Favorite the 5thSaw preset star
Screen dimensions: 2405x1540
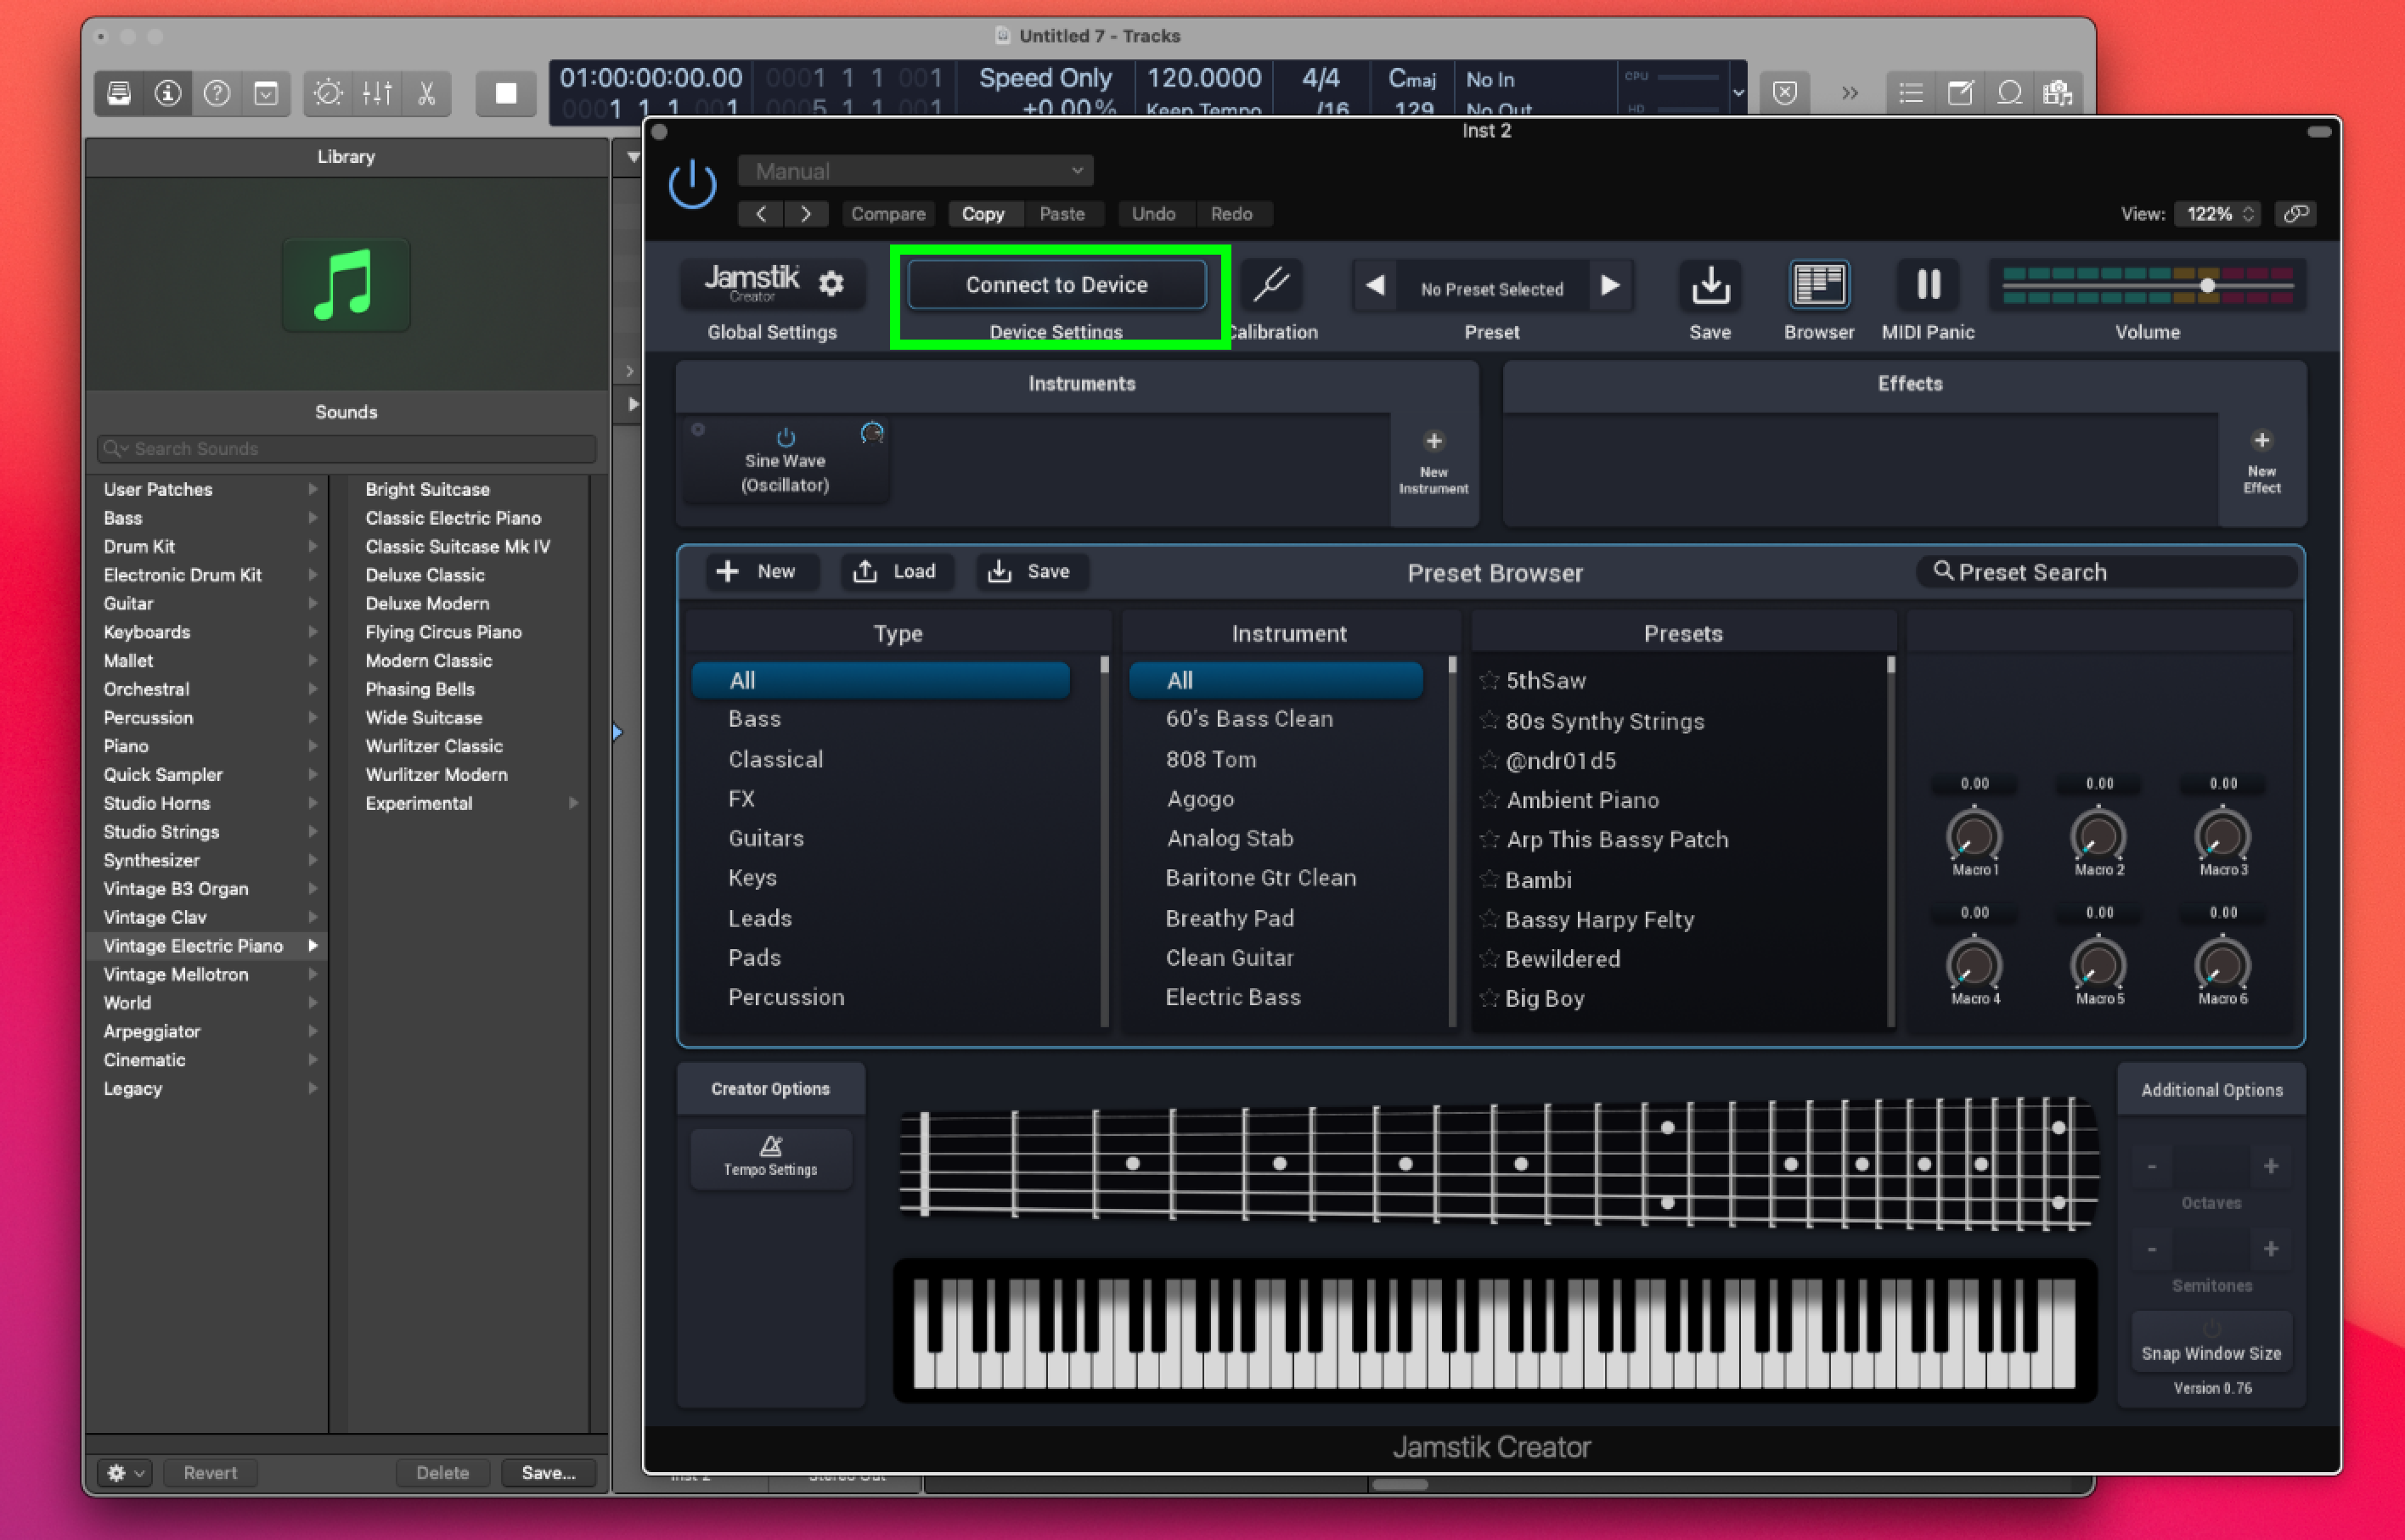point(1489,681)
